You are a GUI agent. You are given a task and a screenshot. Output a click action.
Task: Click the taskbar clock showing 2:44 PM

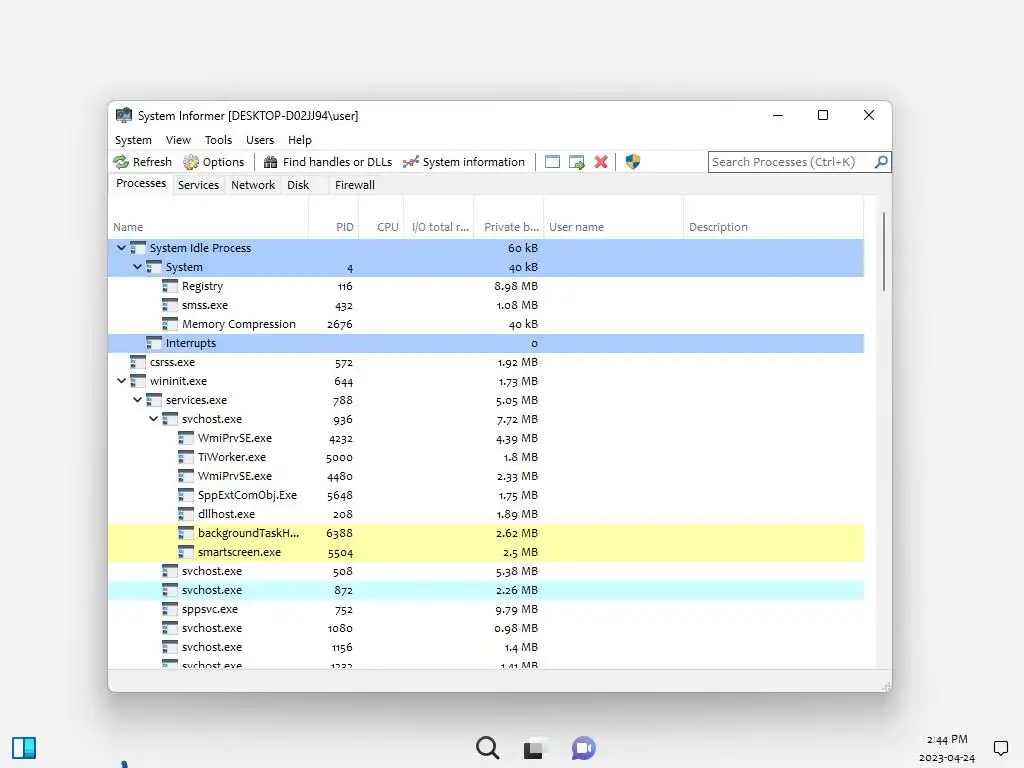[x=947, y=739]
